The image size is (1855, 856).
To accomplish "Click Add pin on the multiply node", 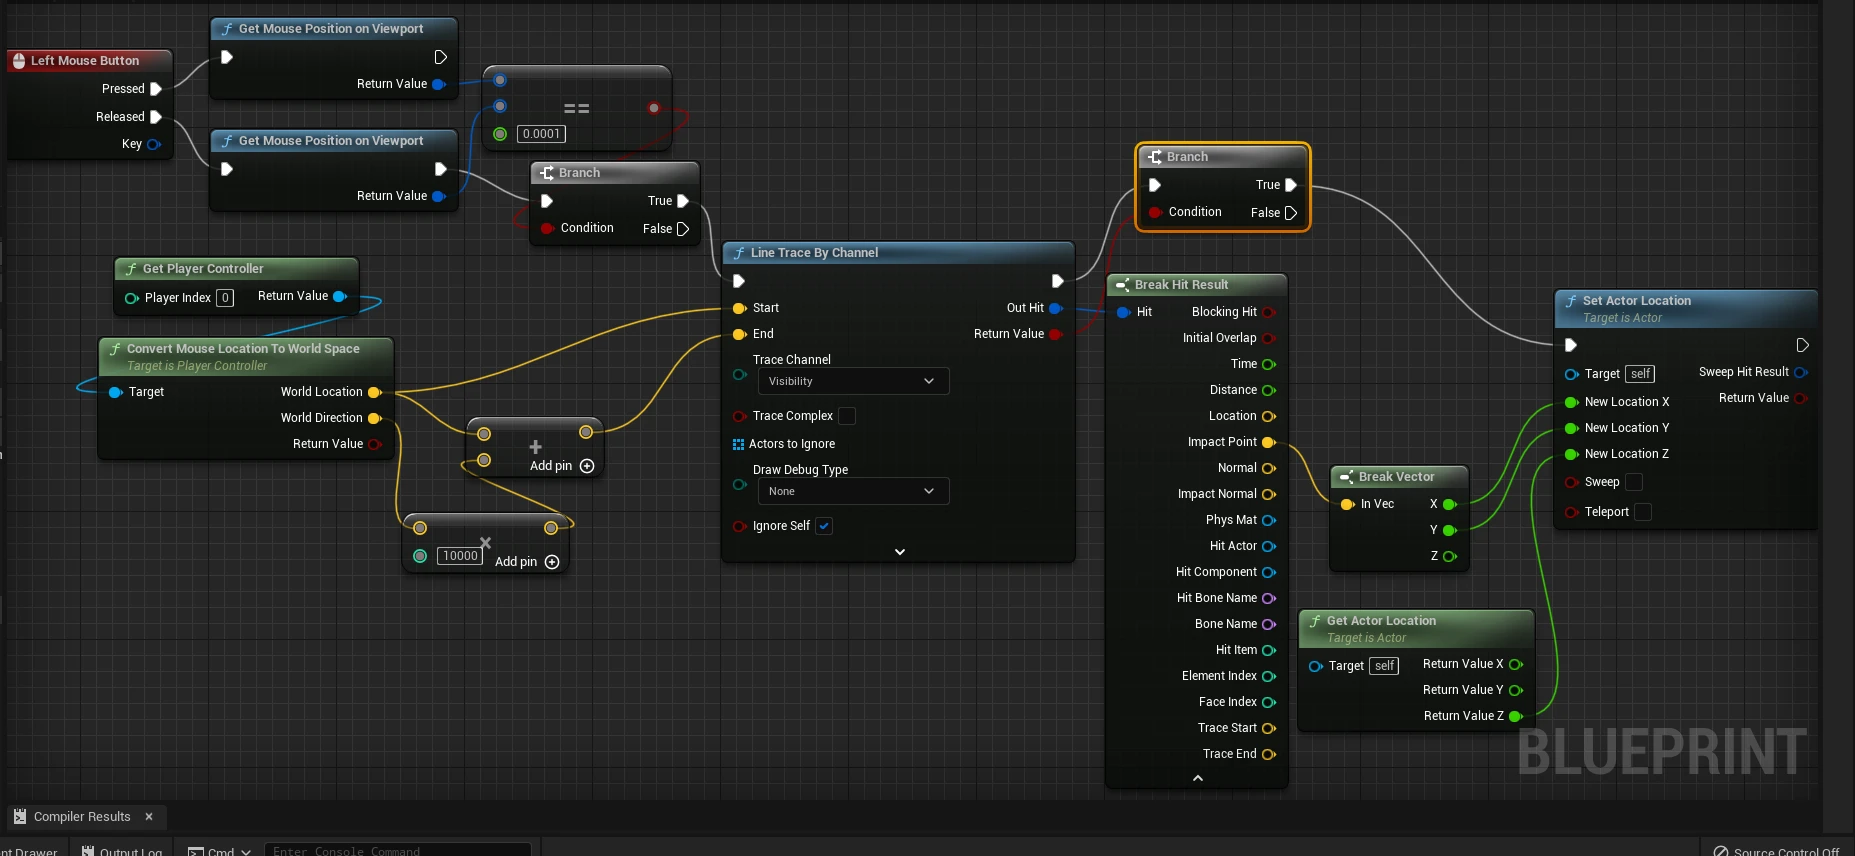I will [527, 562].
